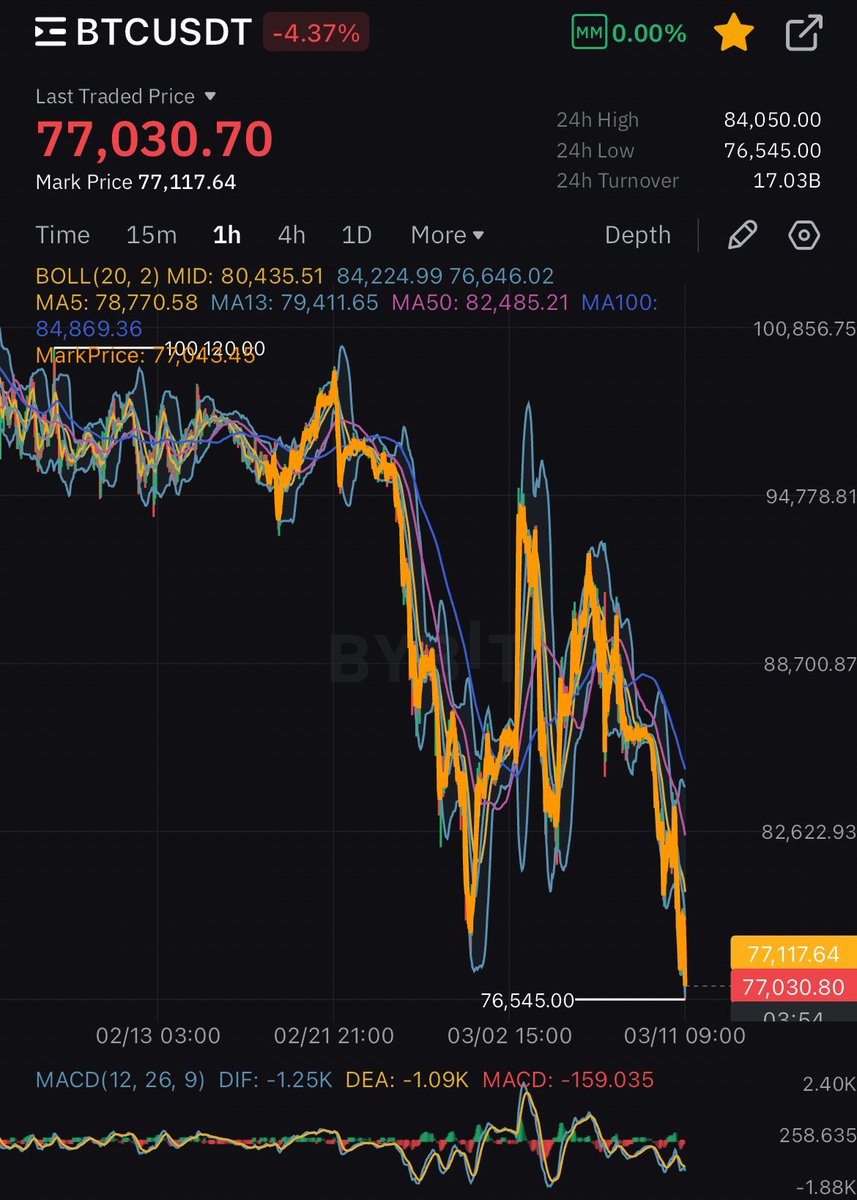
Task: Tap the 100,856.75 price axis label
Action: click(806, 329)
